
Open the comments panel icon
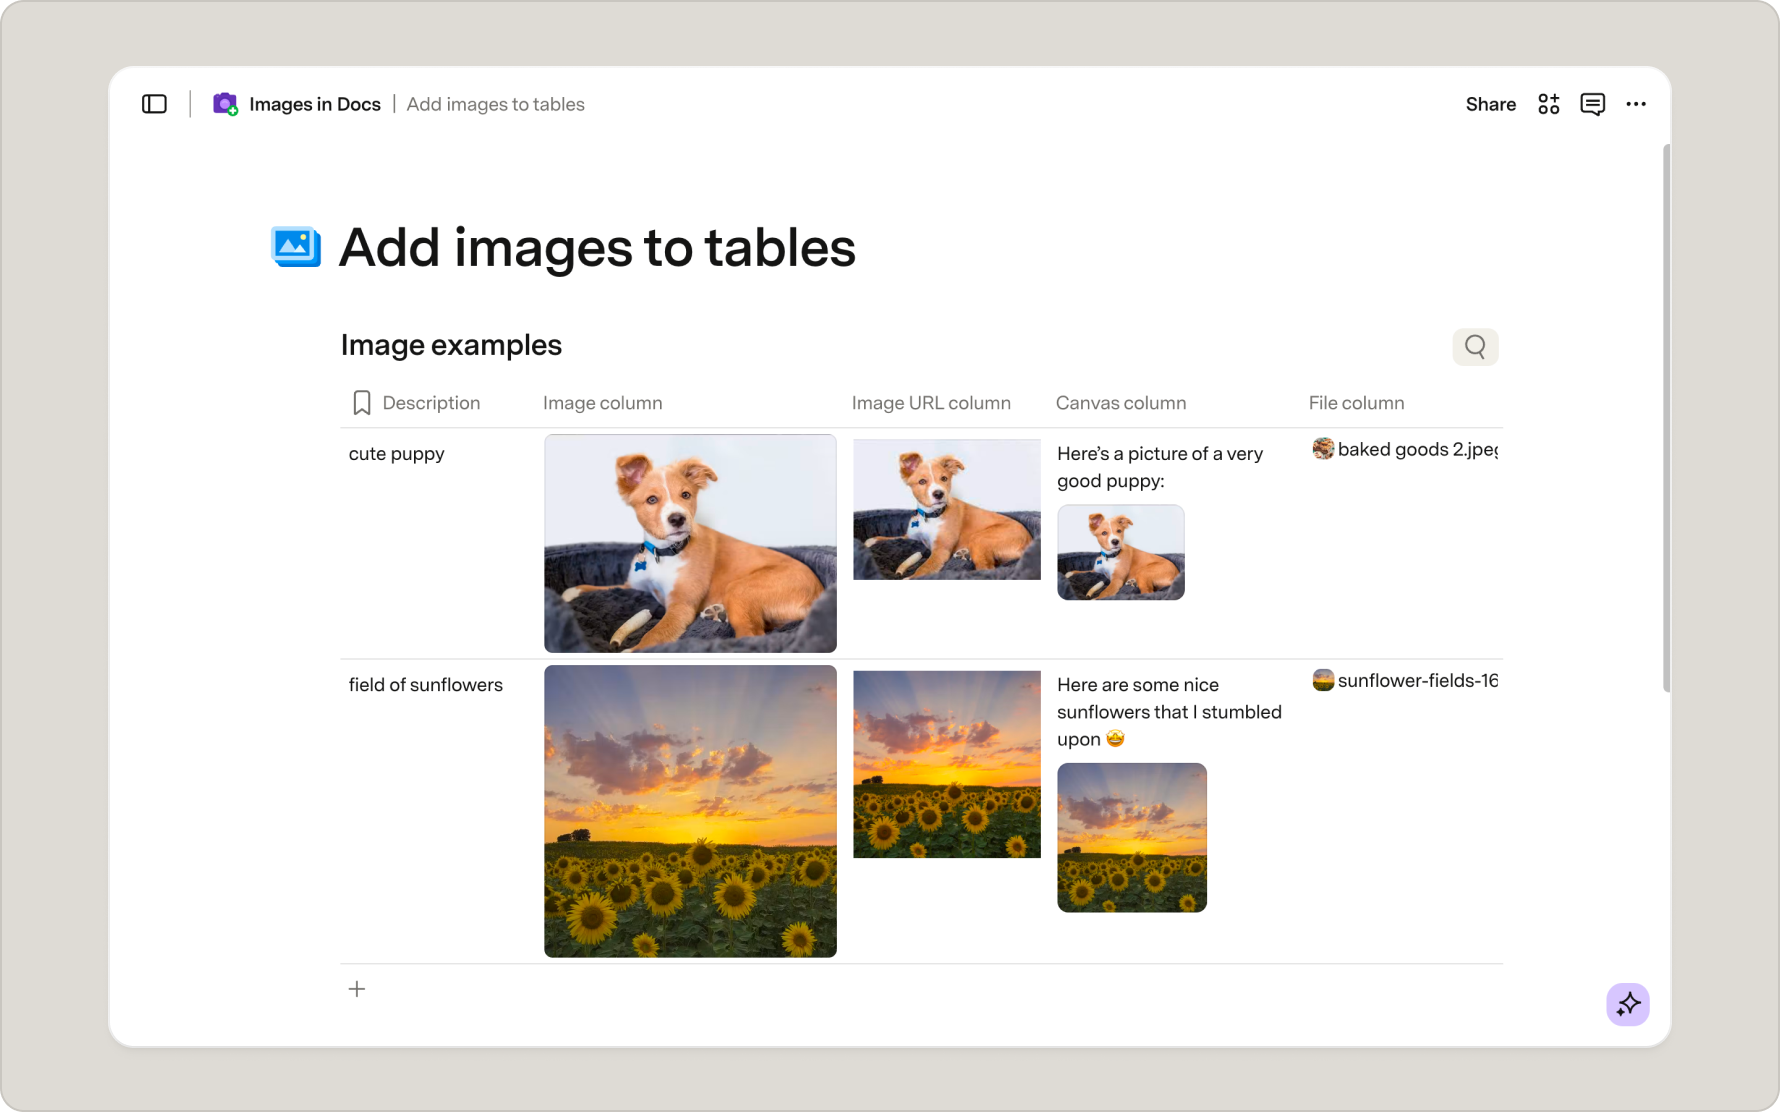[x=1593, y=104]
